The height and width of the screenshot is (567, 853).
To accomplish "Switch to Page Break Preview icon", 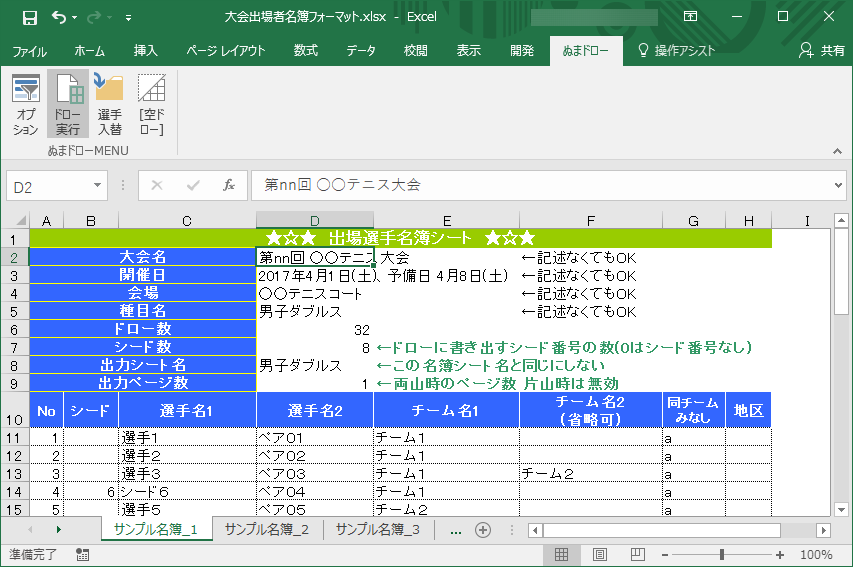I will tap(638, 554).
